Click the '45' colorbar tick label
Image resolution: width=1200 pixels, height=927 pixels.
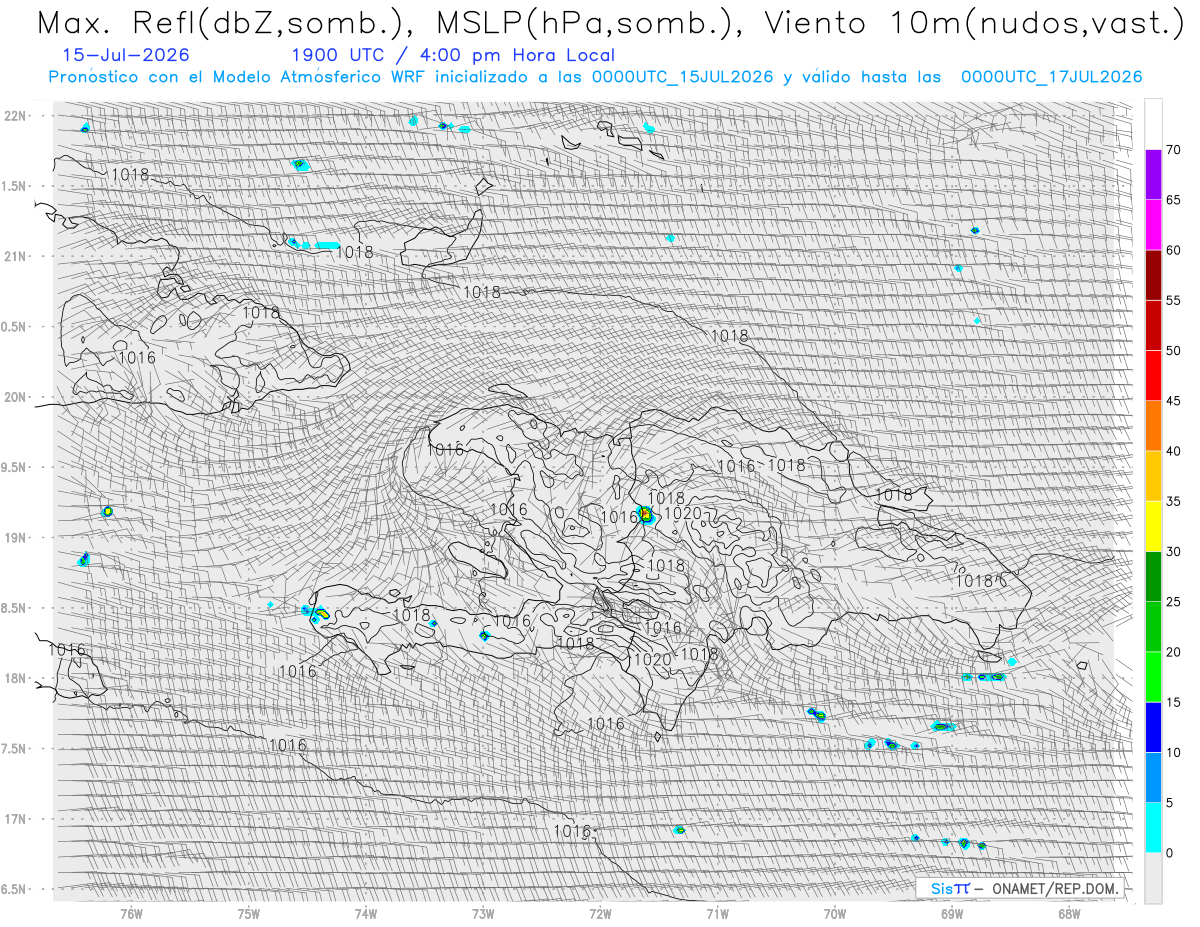click(x=1174, y=401)
